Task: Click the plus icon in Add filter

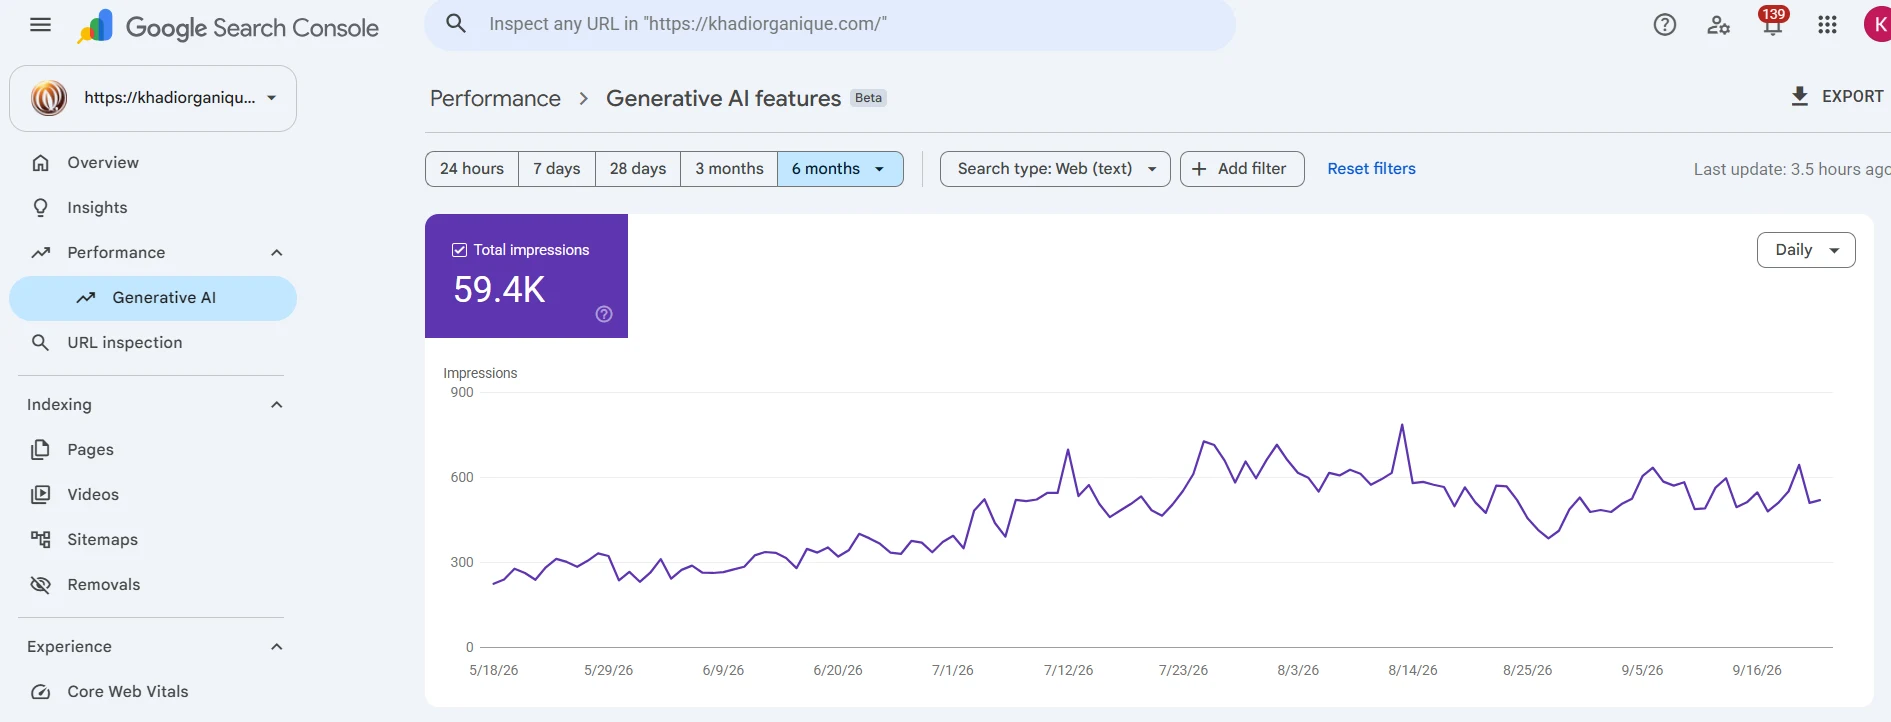Action: coord(1199,169)
